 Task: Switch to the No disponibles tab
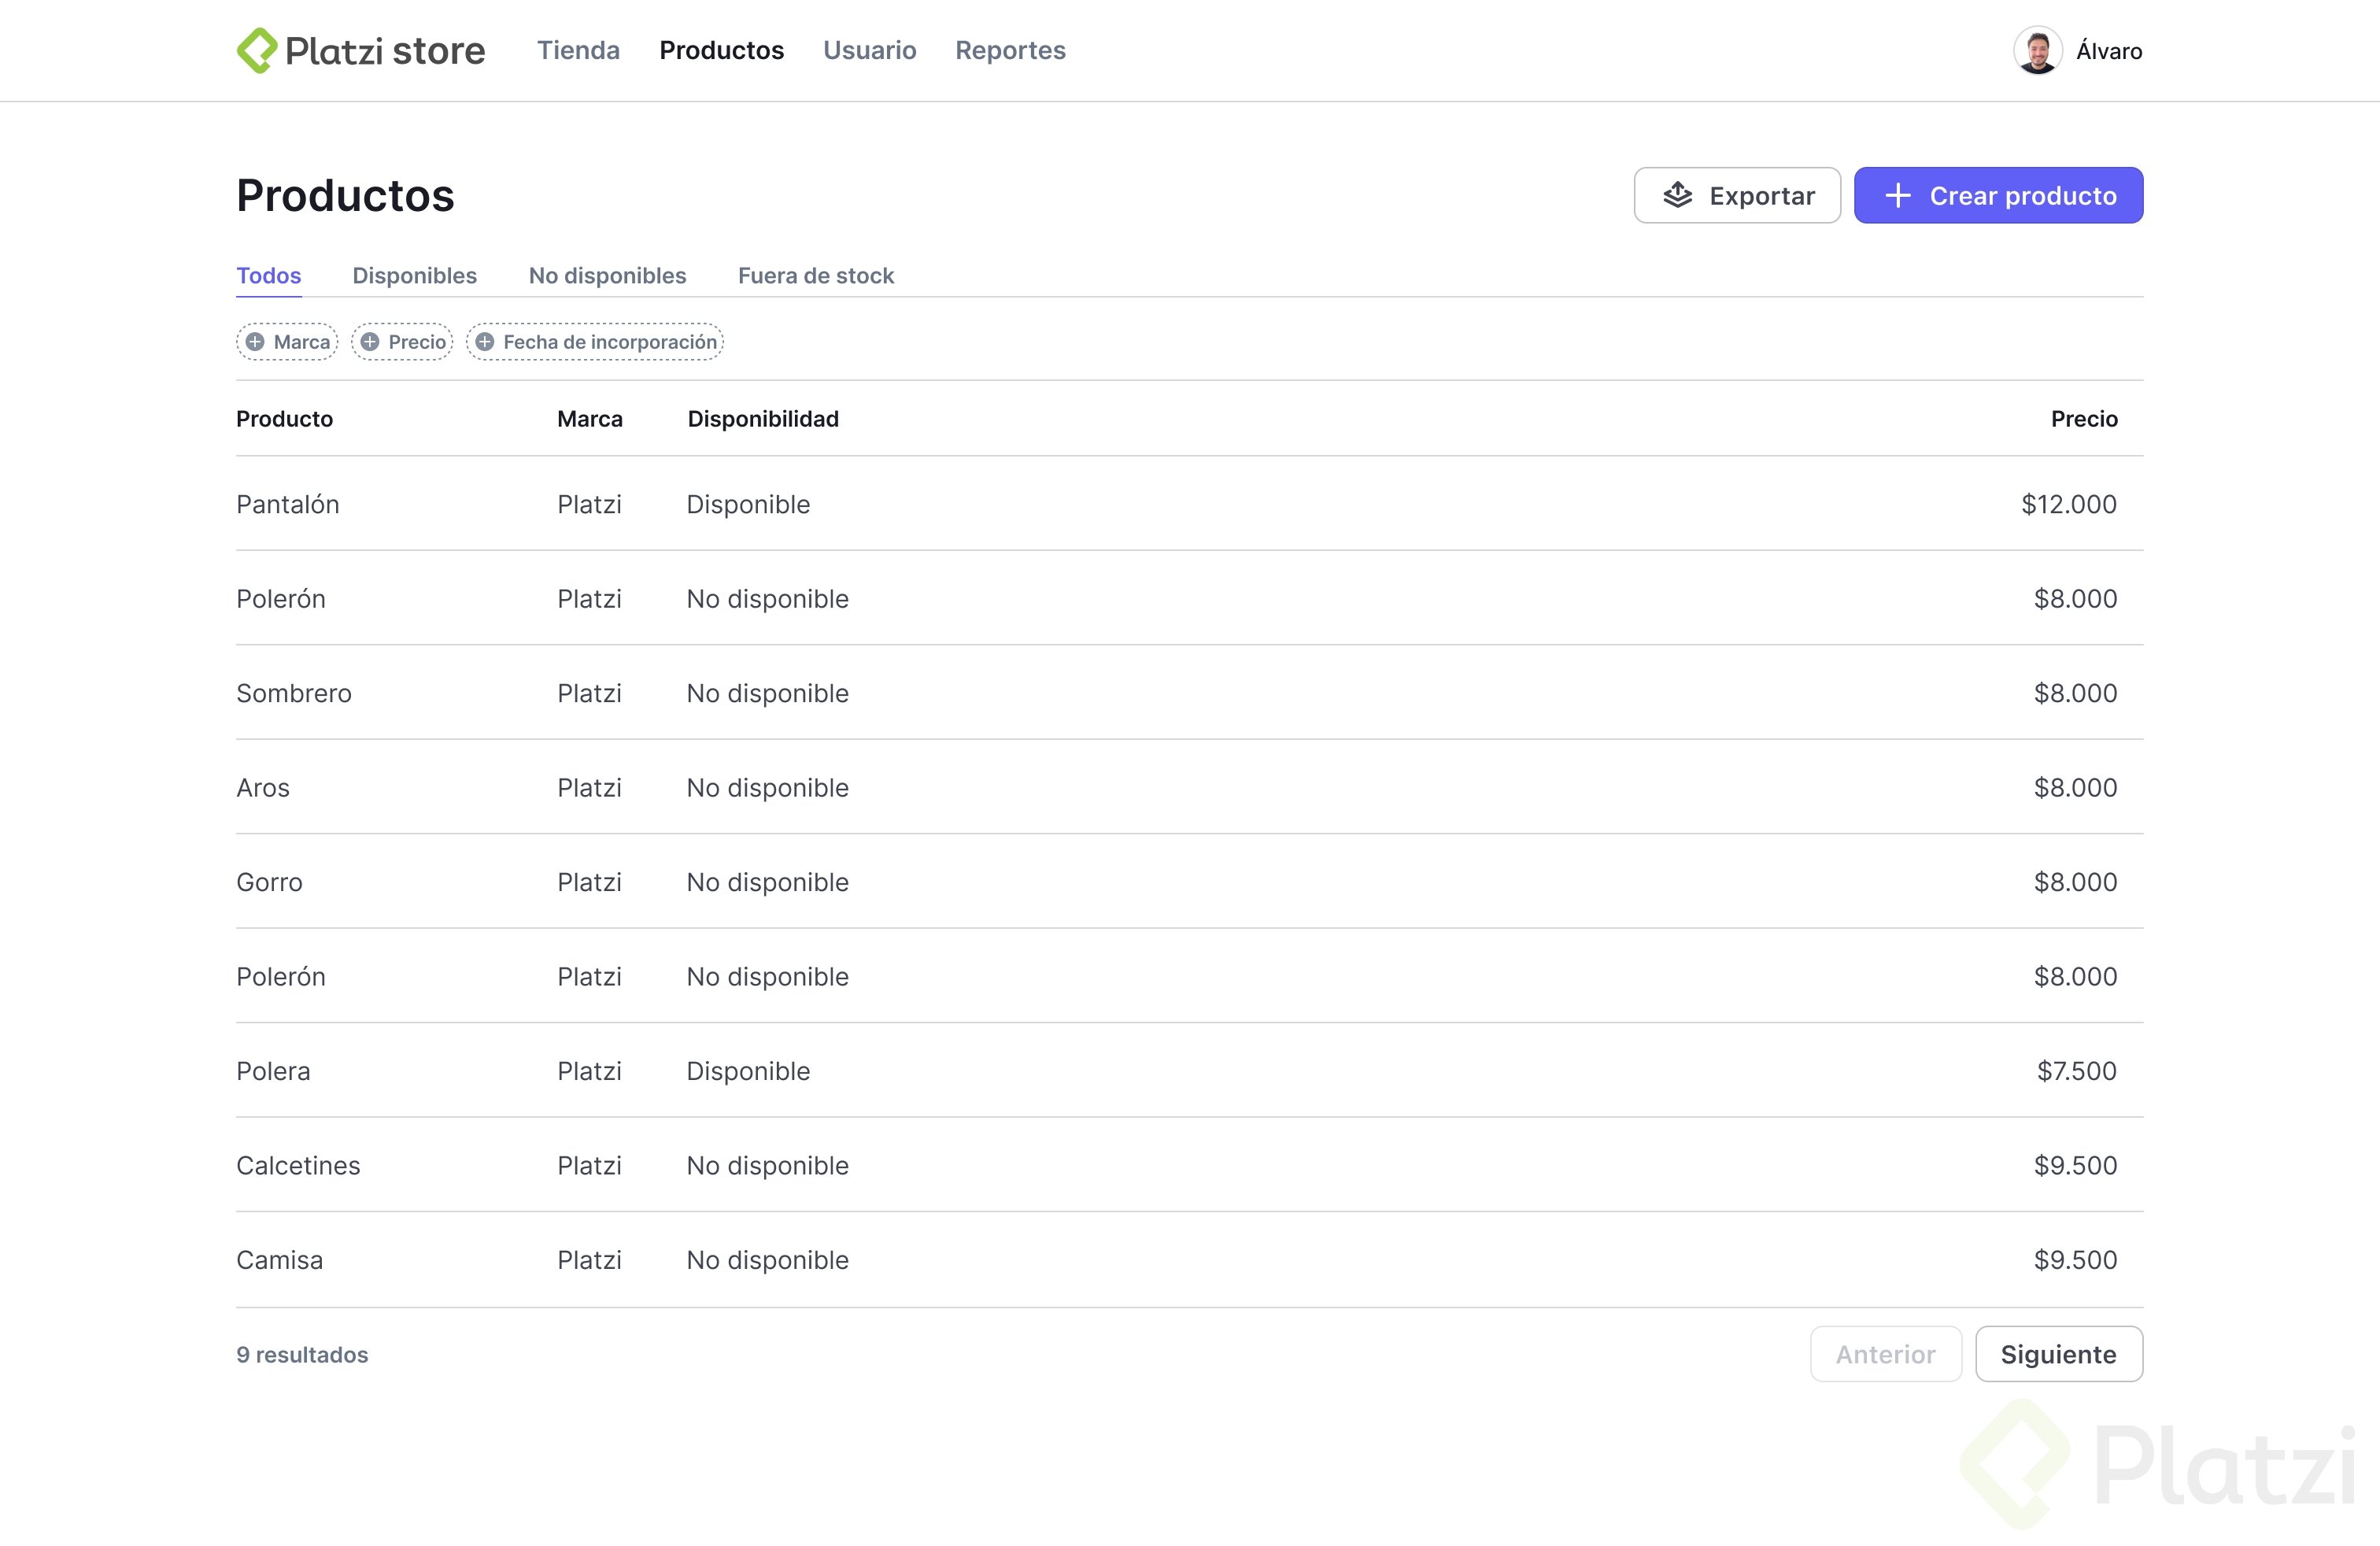coord(607,275)
